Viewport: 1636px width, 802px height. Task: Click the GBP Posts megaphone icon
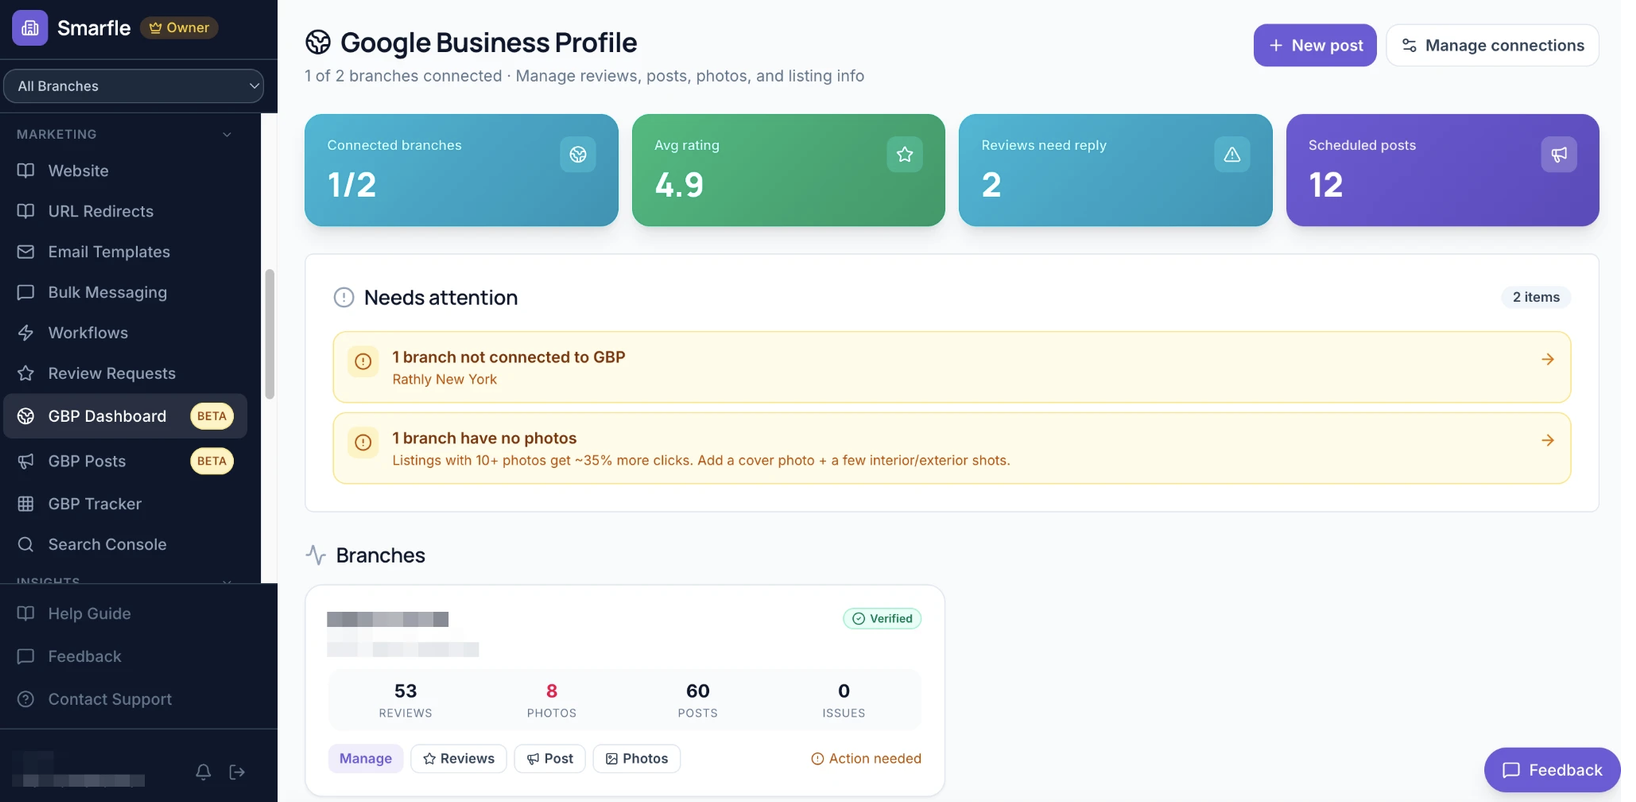(26, 461)
